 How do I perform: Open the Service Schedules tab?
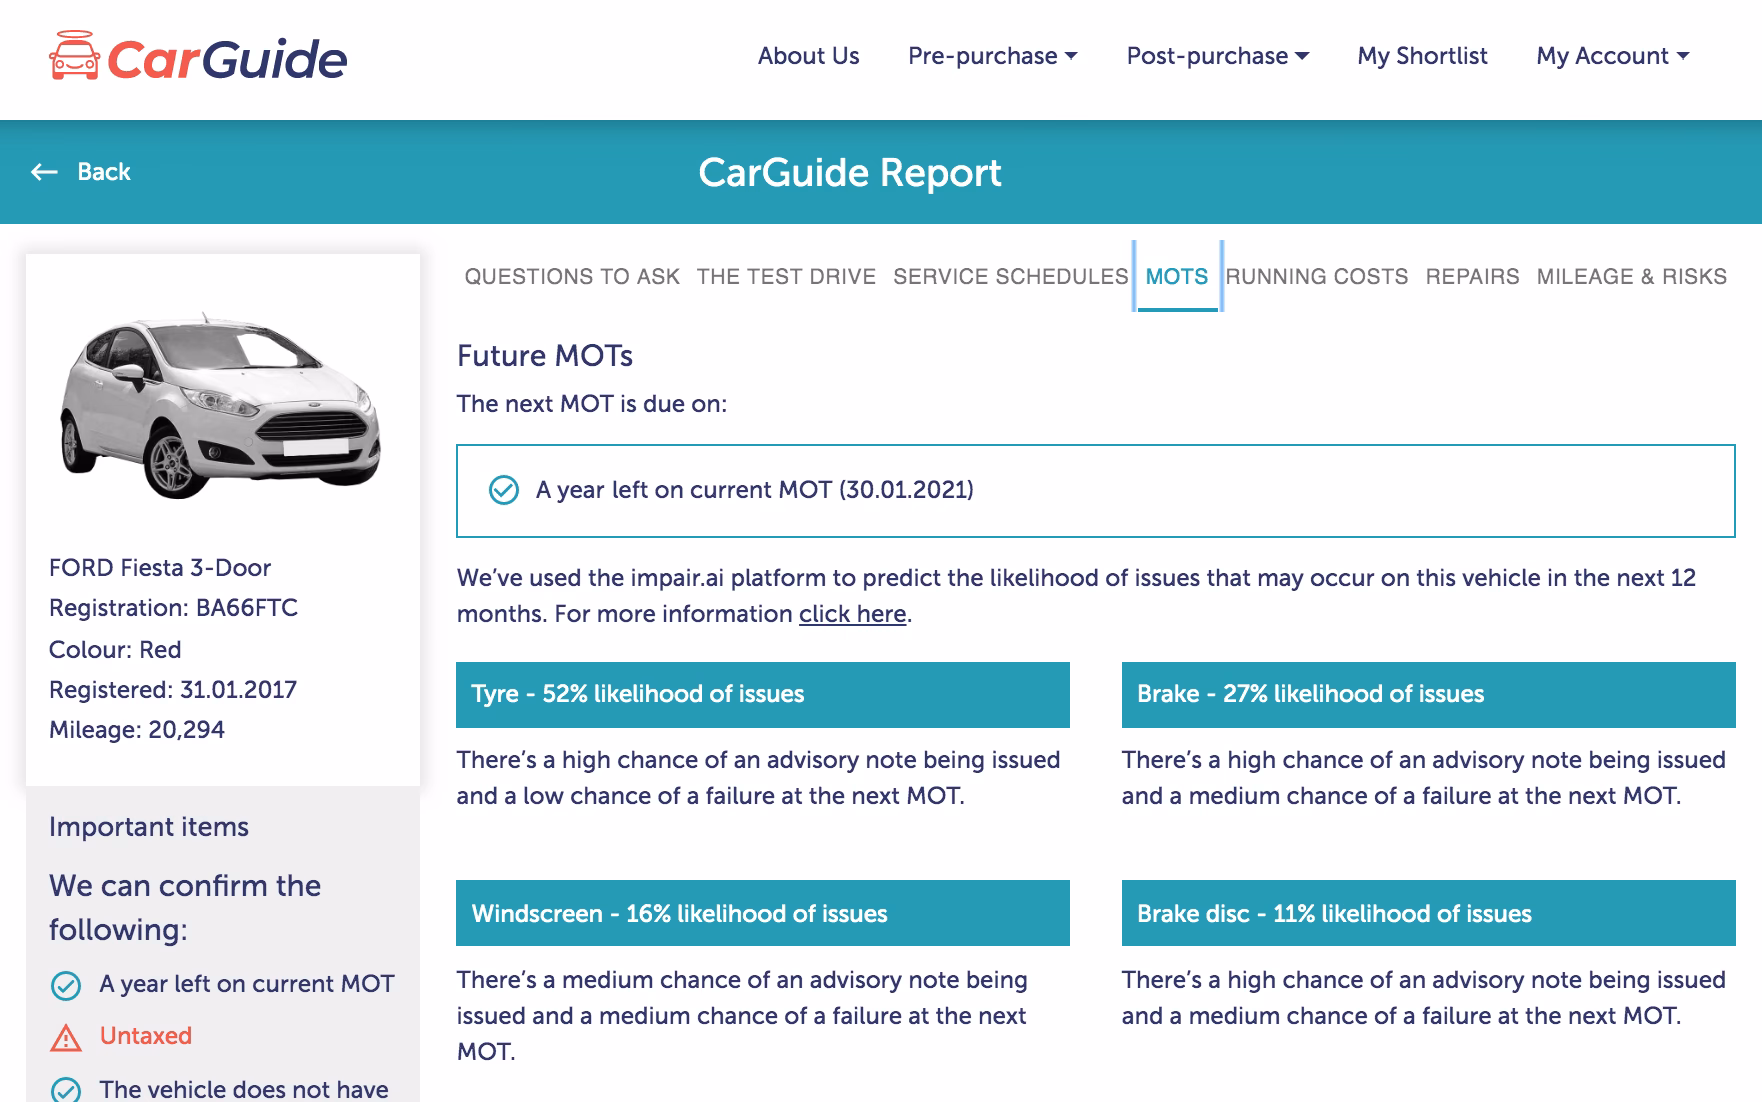coord(1010,277)
